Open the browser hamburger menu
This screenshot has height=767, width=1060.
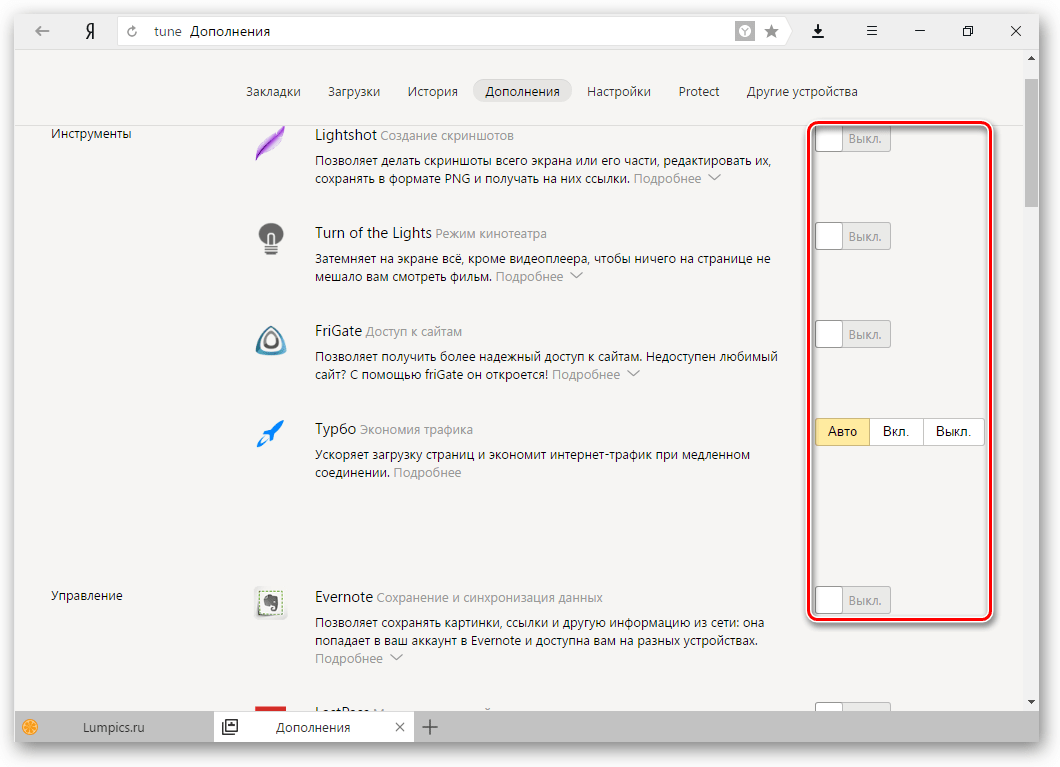(x=872, y=30)
